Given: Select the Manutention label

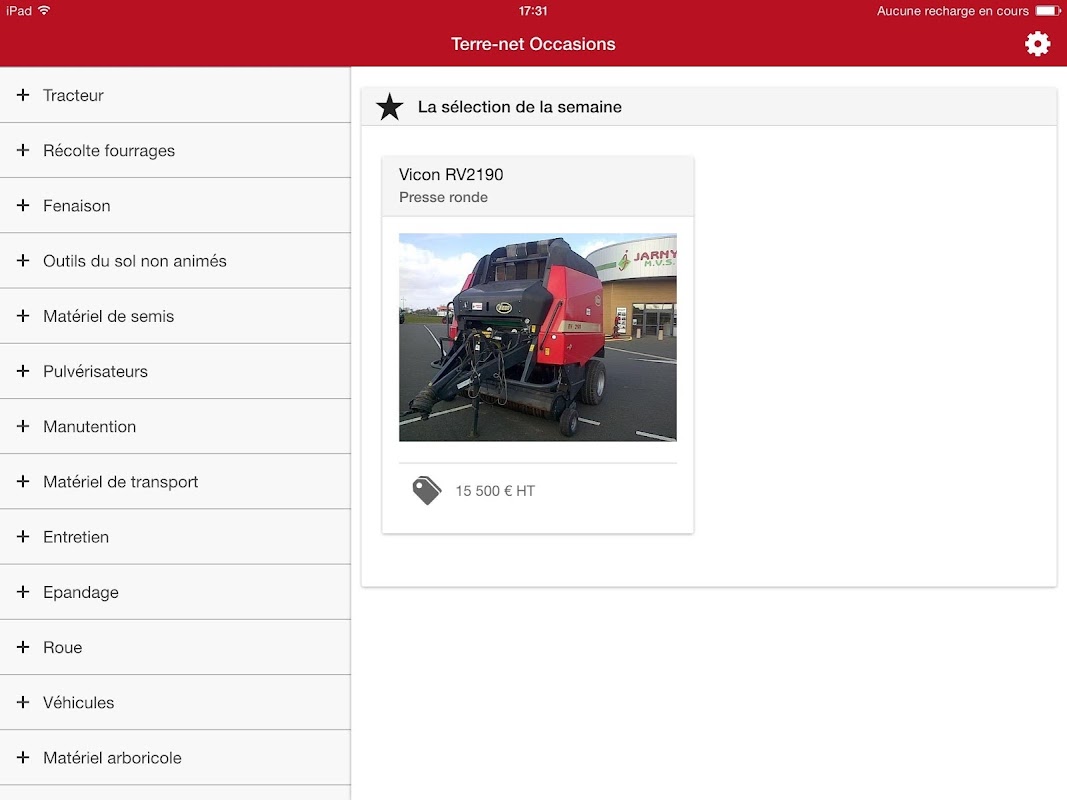Looking at the screenshot, I should (89, 427).
